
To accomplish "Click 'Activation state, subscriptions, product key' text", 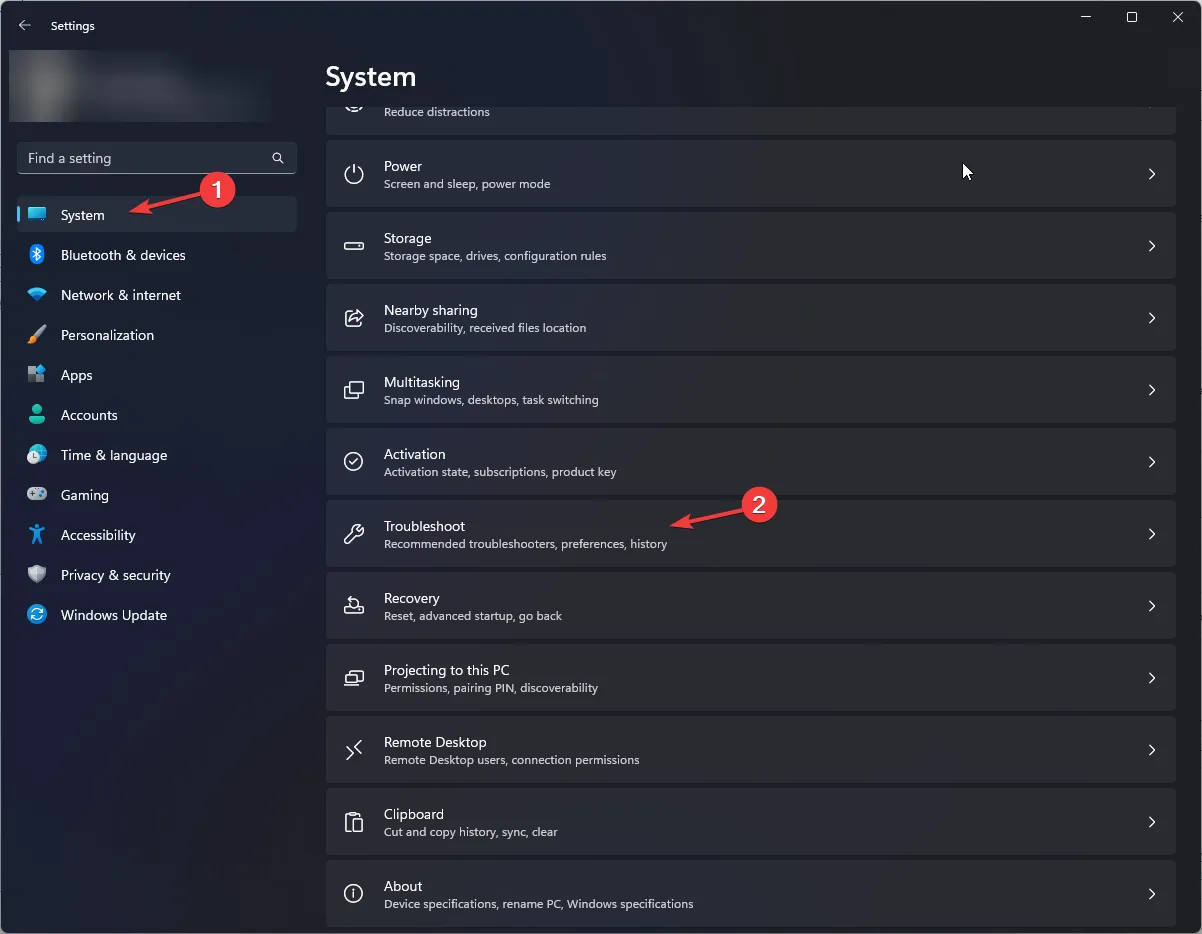I will (500, 472).
